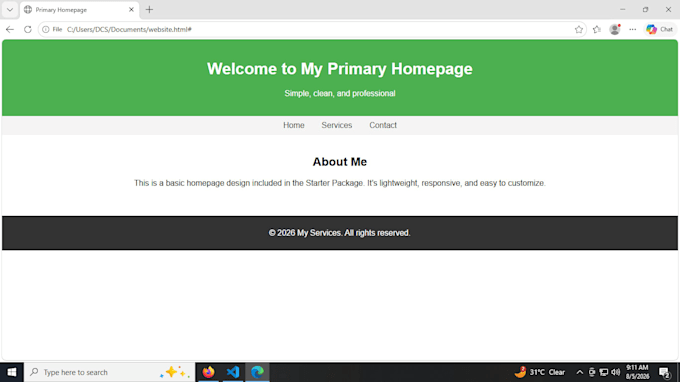Show hidden system tray icons
Image resolution: width=680 pixels, height=382 pixels.
click(579, 372)
